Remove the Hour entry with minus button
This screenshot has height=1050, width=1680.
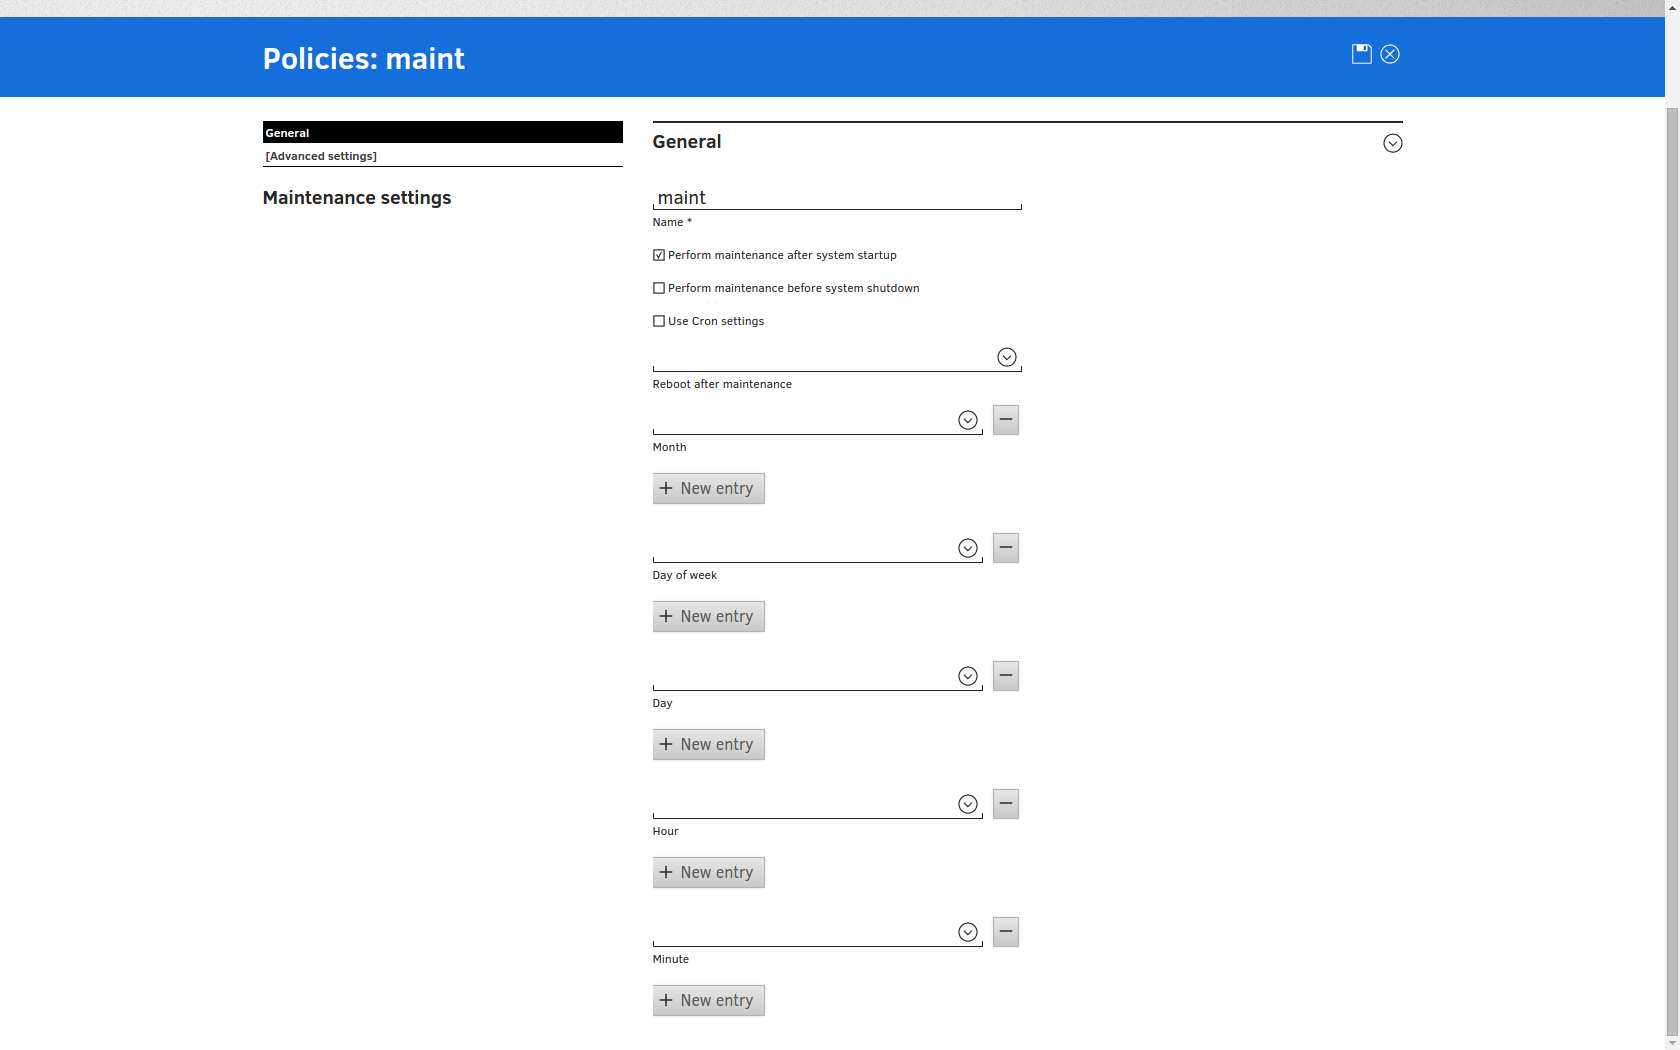pyautogui.click(x=1005, y=804)
